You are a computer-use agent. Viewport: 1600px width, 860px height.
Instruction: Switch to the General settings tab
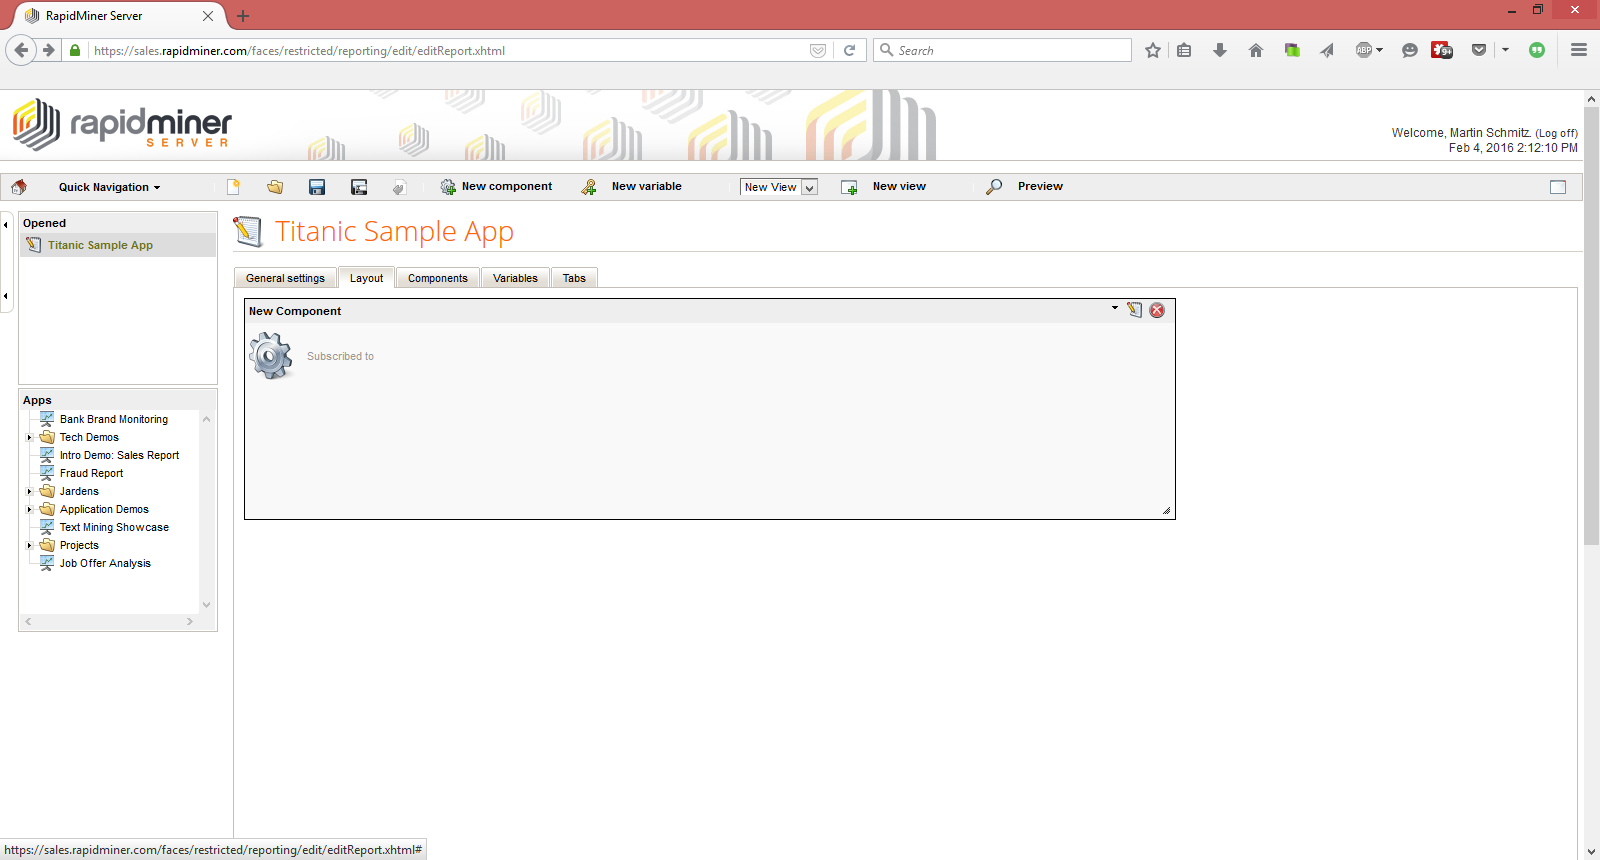[x=285, y=278]
